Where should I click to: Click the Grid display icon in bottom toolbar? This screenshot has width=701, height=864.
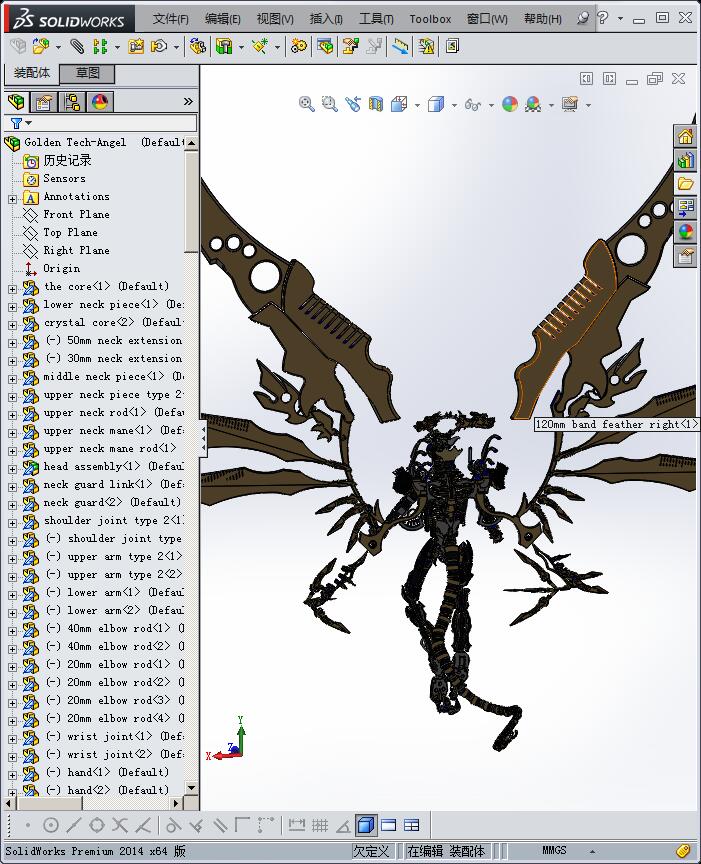click(320, 825)
